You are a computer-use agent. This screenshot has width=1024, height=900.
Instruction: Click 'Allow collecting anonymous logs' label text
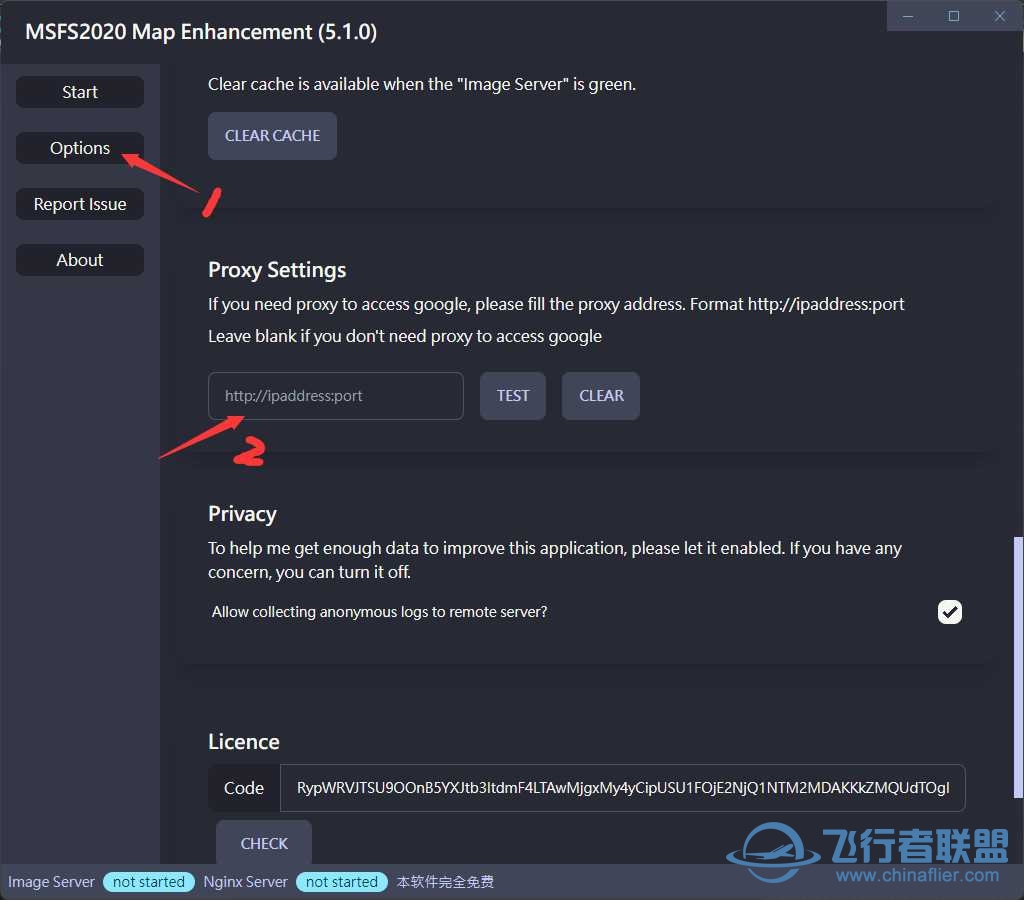[379, 612]
